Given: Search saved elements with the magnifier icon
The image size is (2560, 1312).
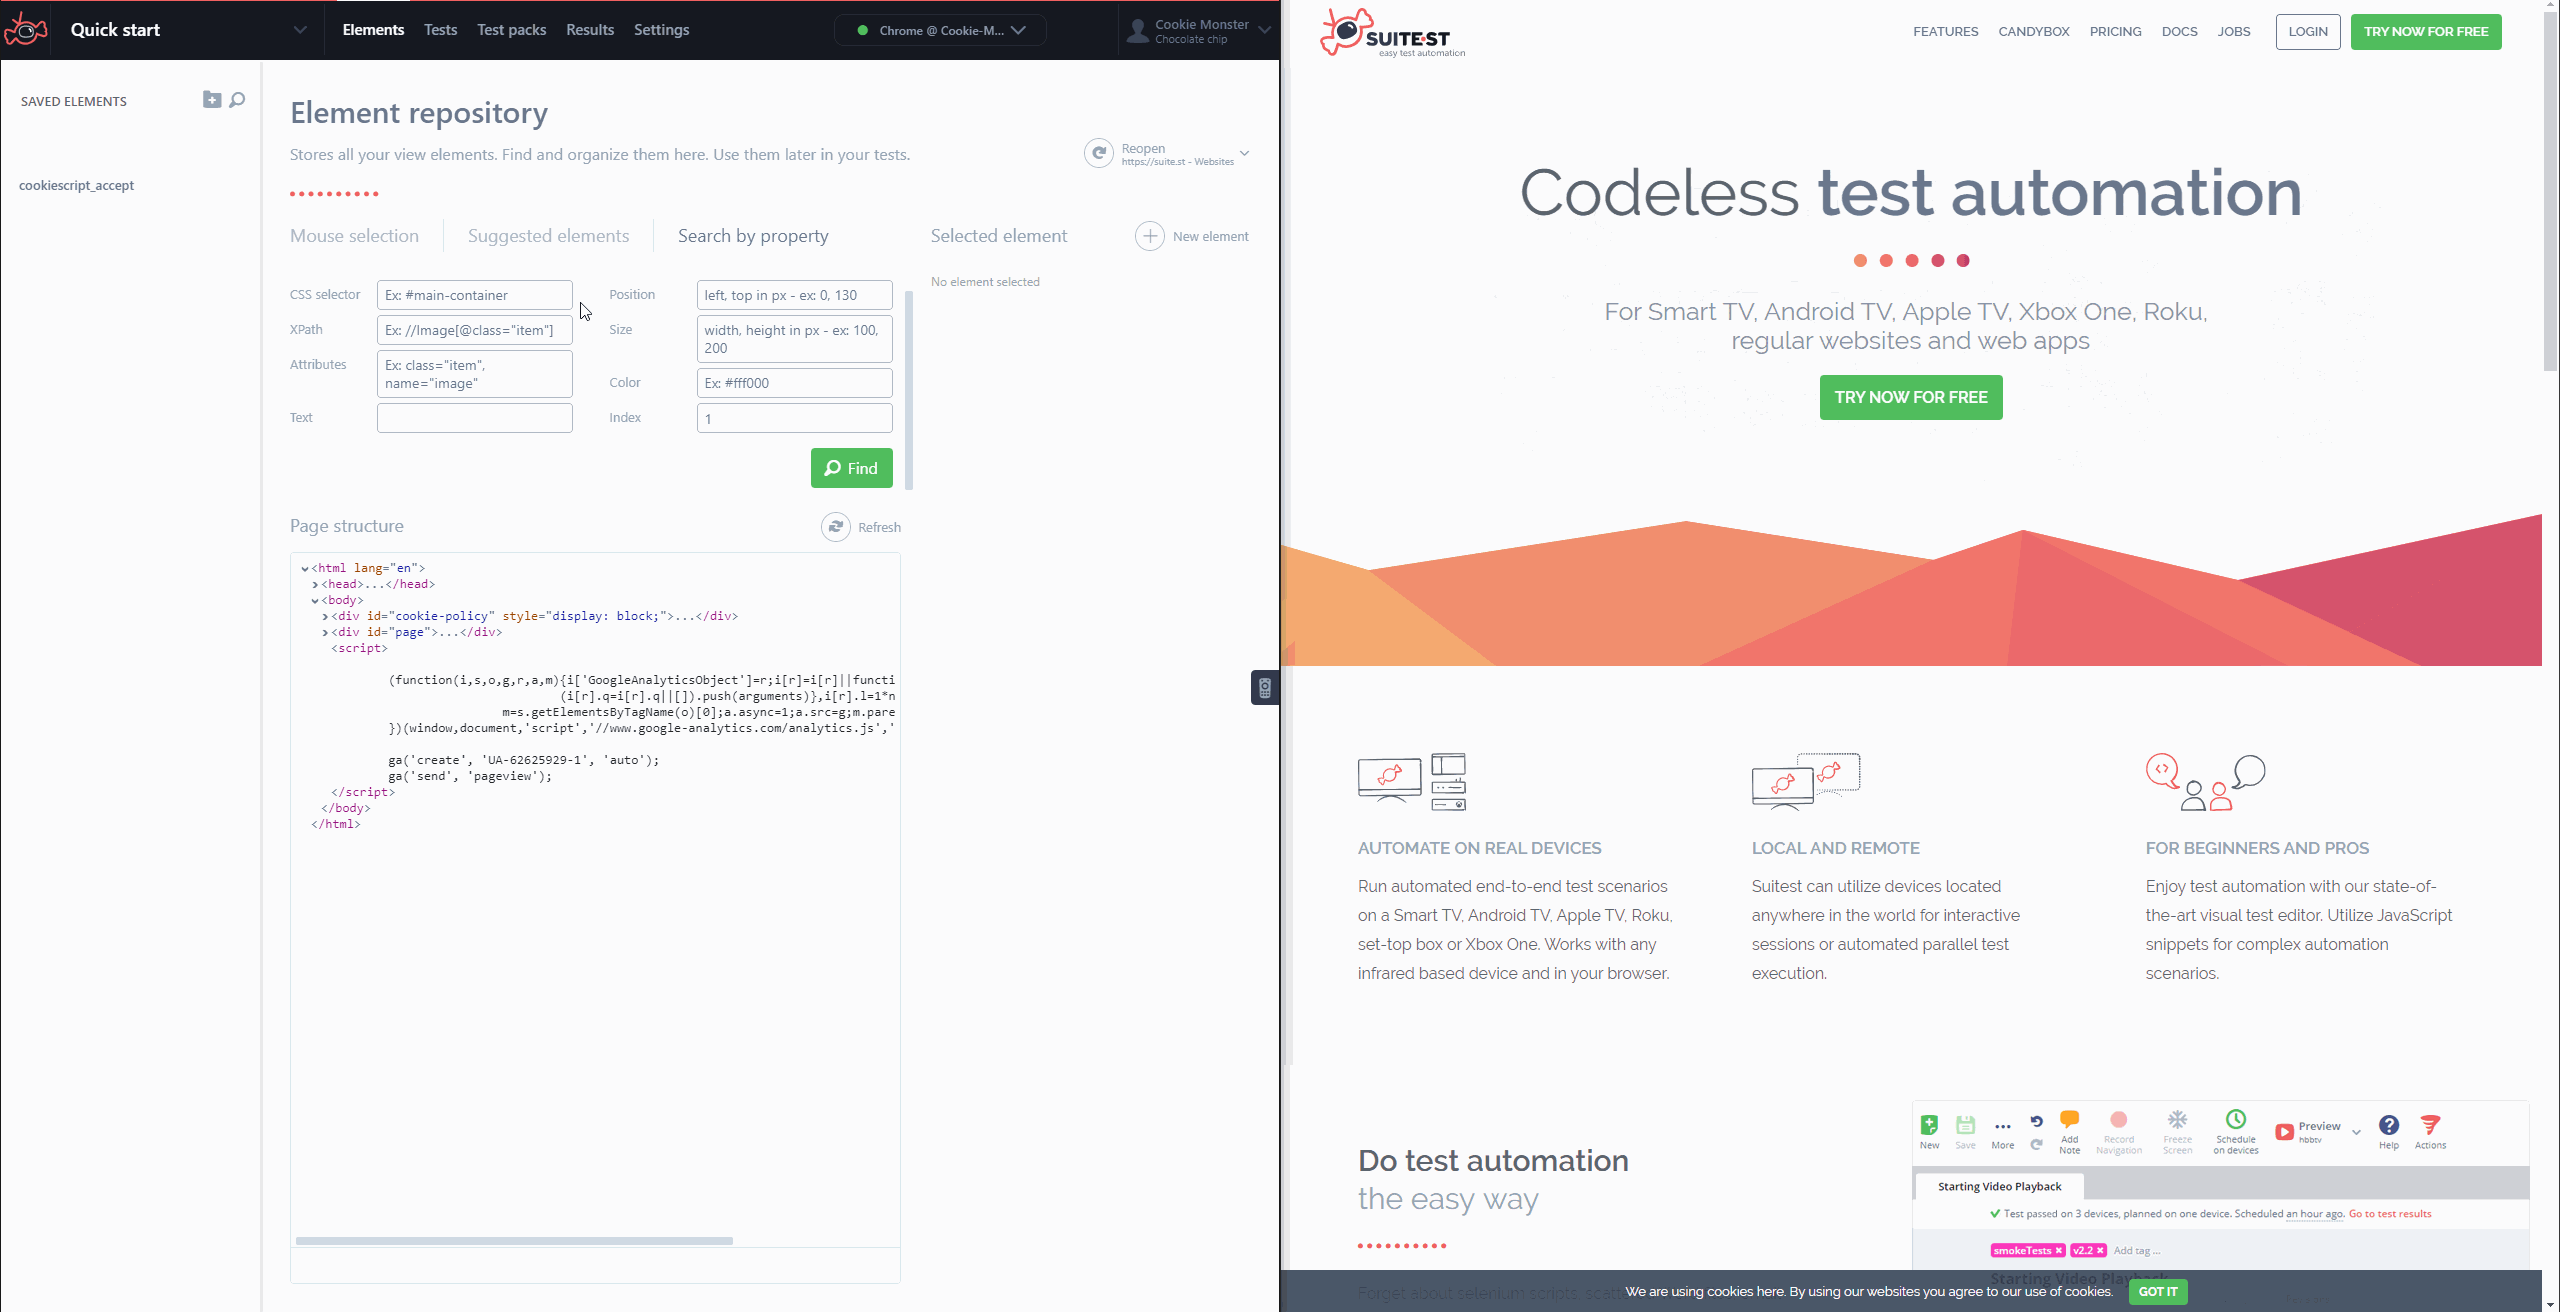Looking at the screenshot, I should coord(237,99).
